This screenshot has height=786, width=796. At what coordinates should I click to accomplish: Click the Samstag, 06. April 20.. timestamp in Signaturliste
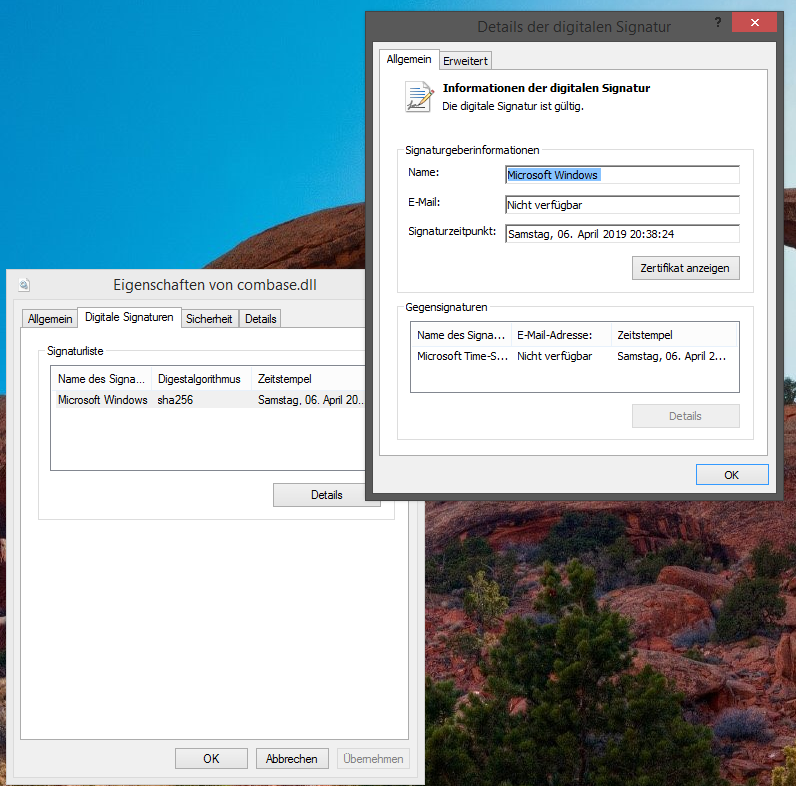pyautogui.click(x=311, y=400)
